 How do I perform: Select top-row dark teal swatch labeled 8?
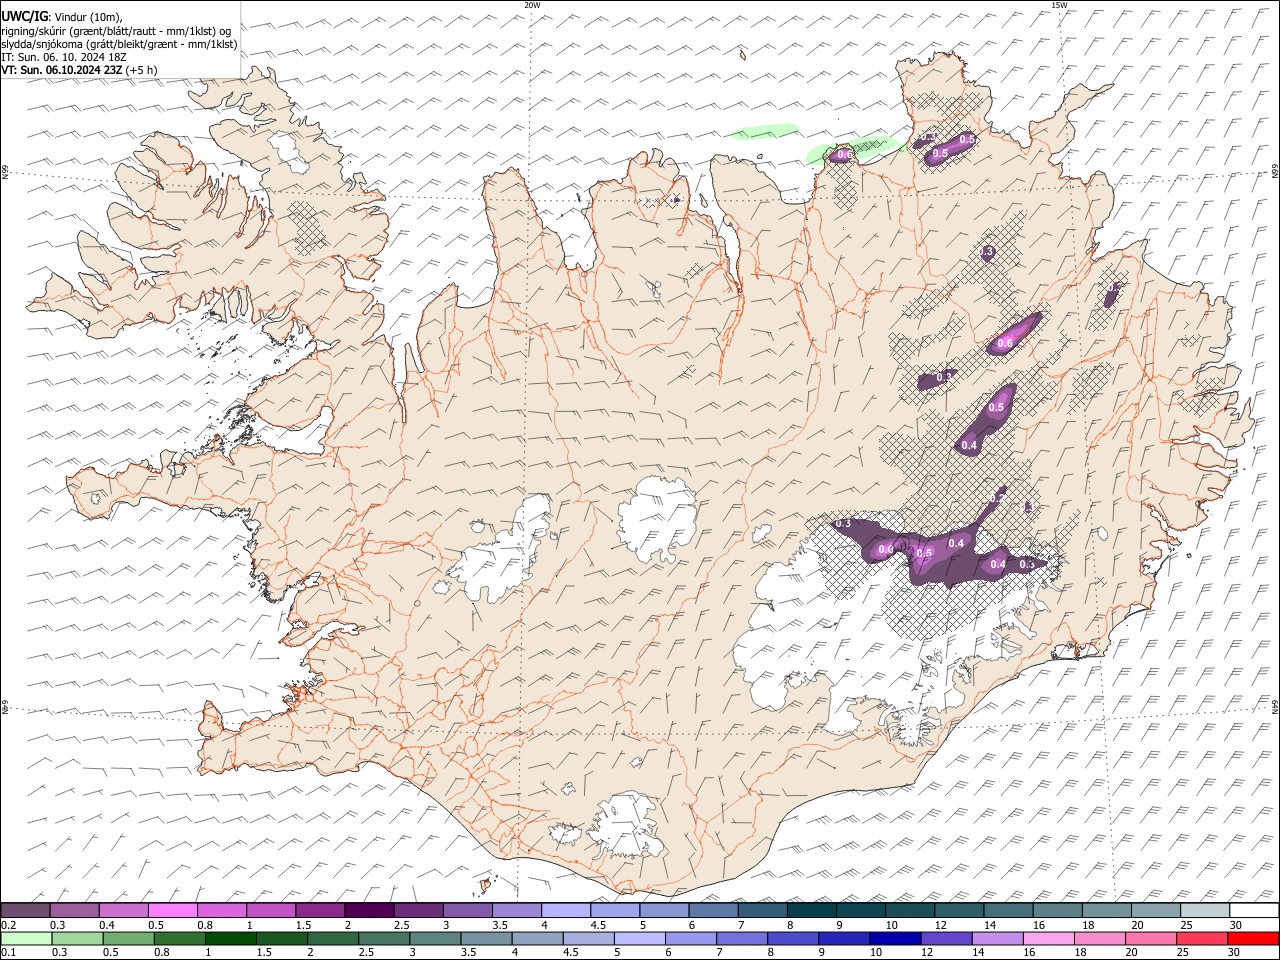pyautogui.click(x=811, y=911)
